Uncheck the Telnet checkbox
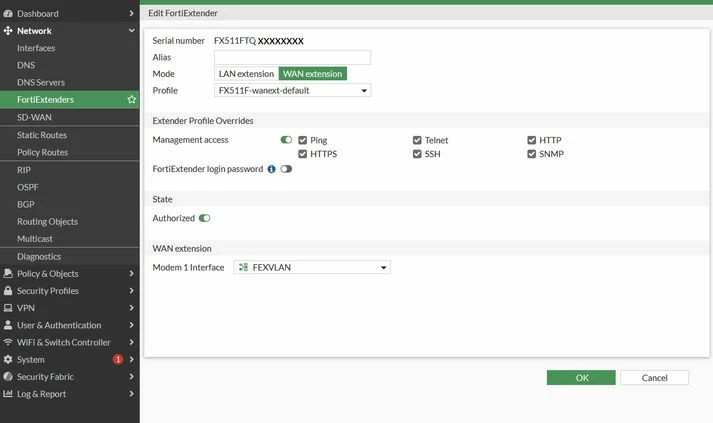 [x=417, y=140]
